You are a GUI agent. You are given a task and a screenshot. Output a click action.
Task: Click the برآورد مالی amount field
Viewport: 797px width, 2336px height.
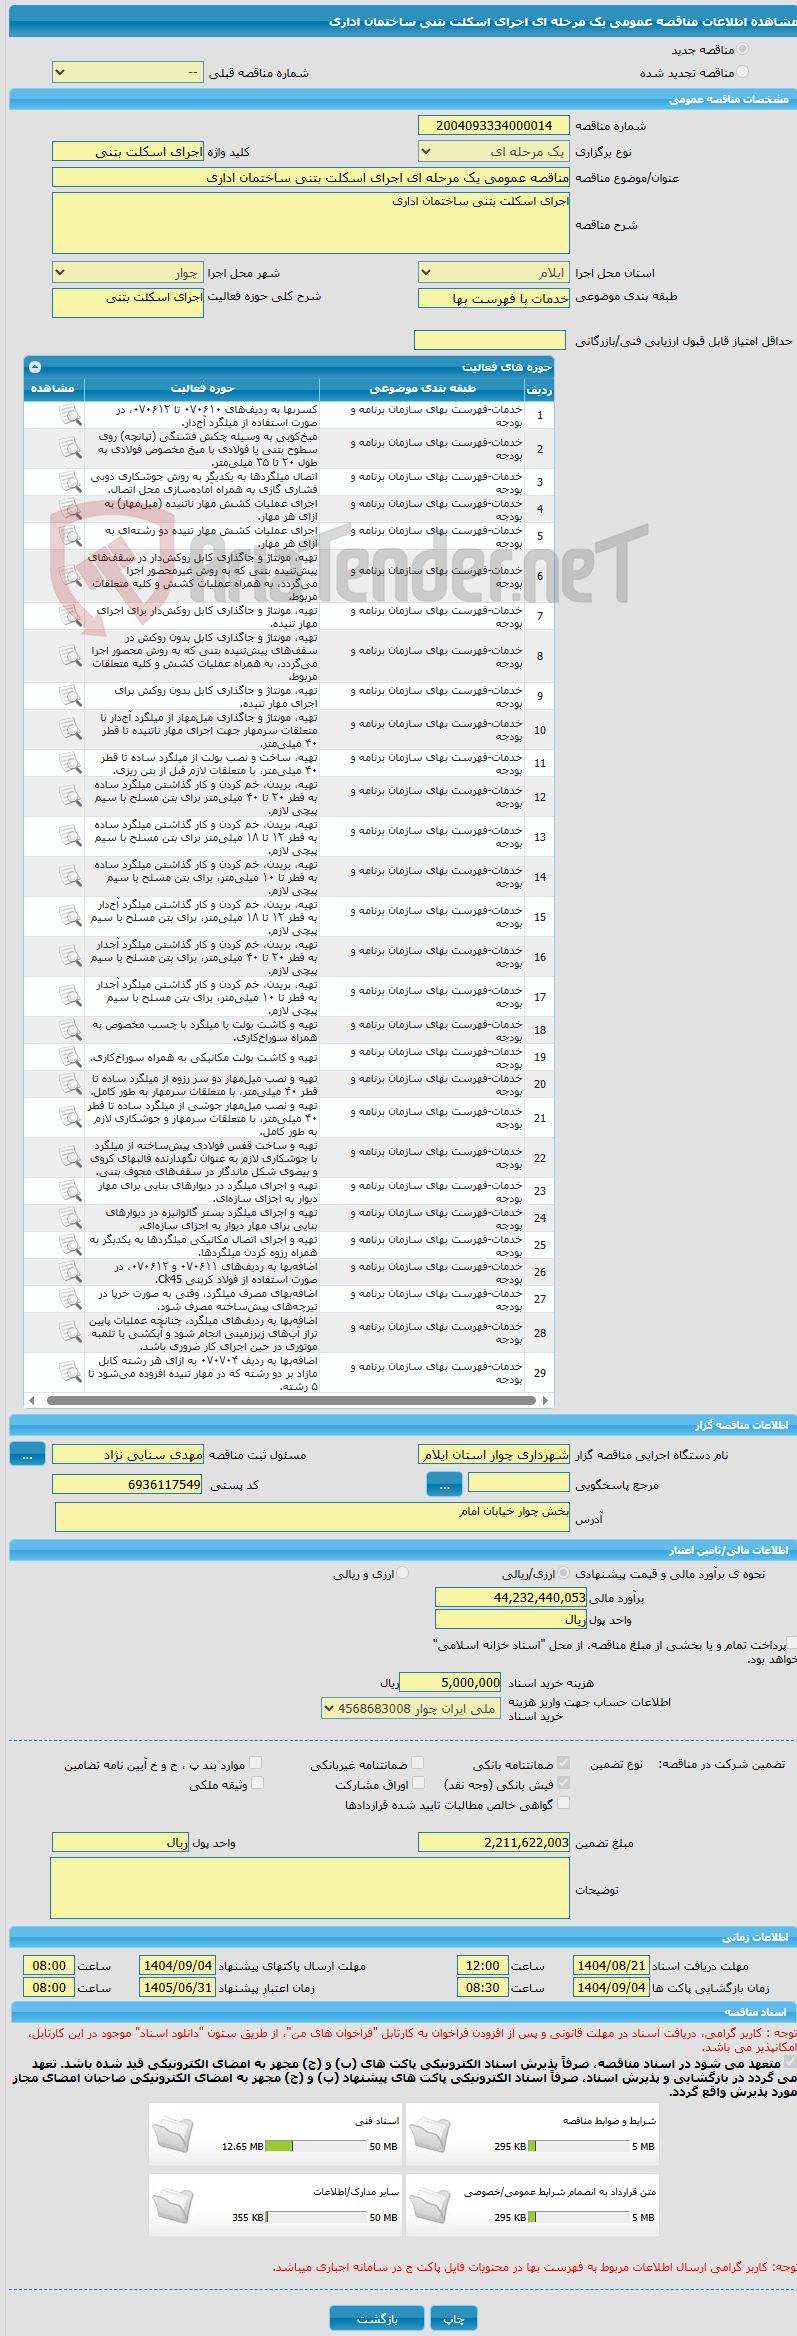pyautogui.click(x=511, y=1598)
